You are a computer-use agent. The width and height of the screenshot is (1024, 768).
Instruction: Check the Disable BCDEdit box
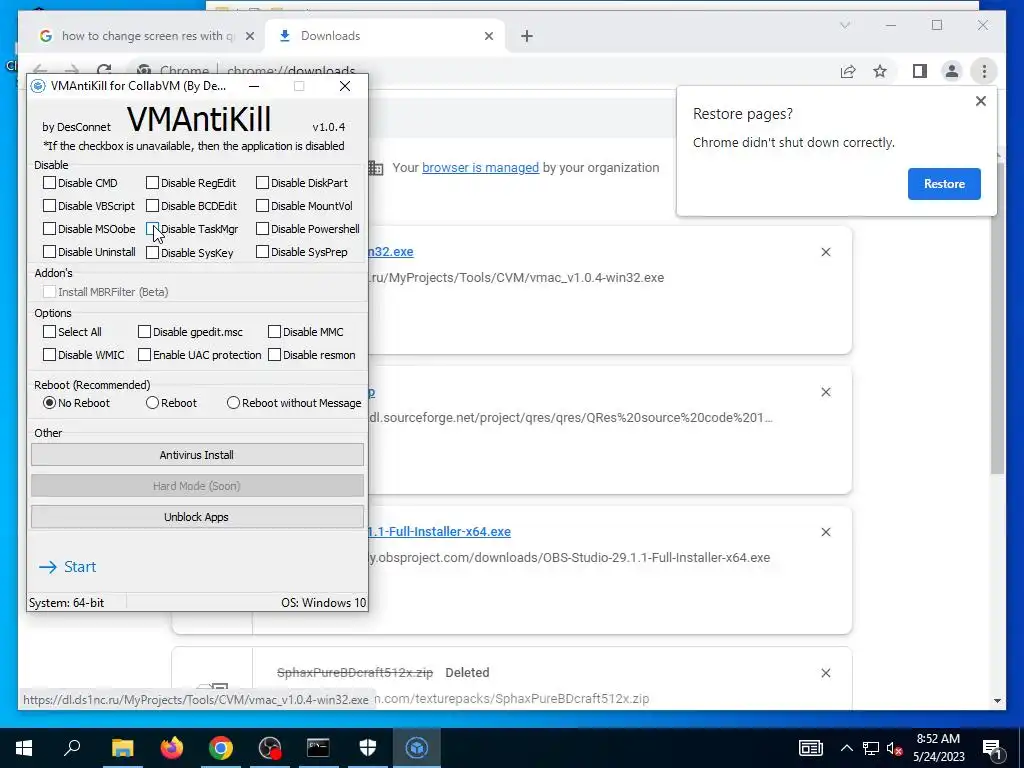[152, 206]
